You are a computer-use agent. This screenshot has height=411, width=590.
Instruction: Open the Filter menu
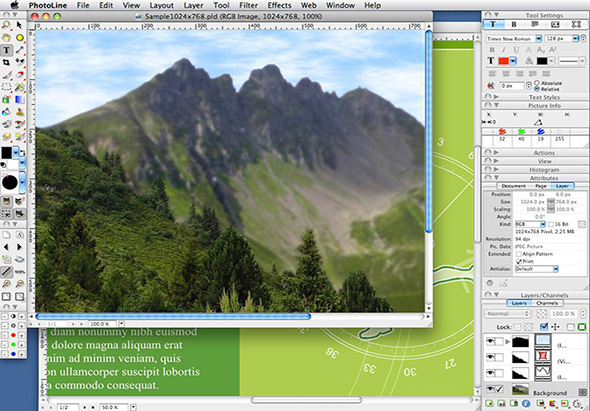(x=249, y=5)
